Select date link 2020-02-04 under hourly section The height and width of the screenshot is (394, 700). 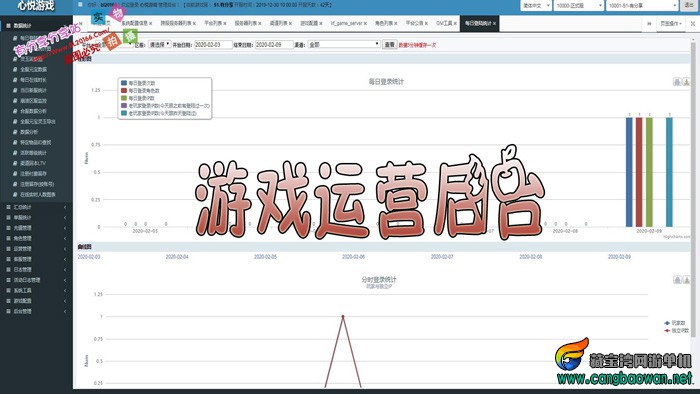tap(177, 257)
